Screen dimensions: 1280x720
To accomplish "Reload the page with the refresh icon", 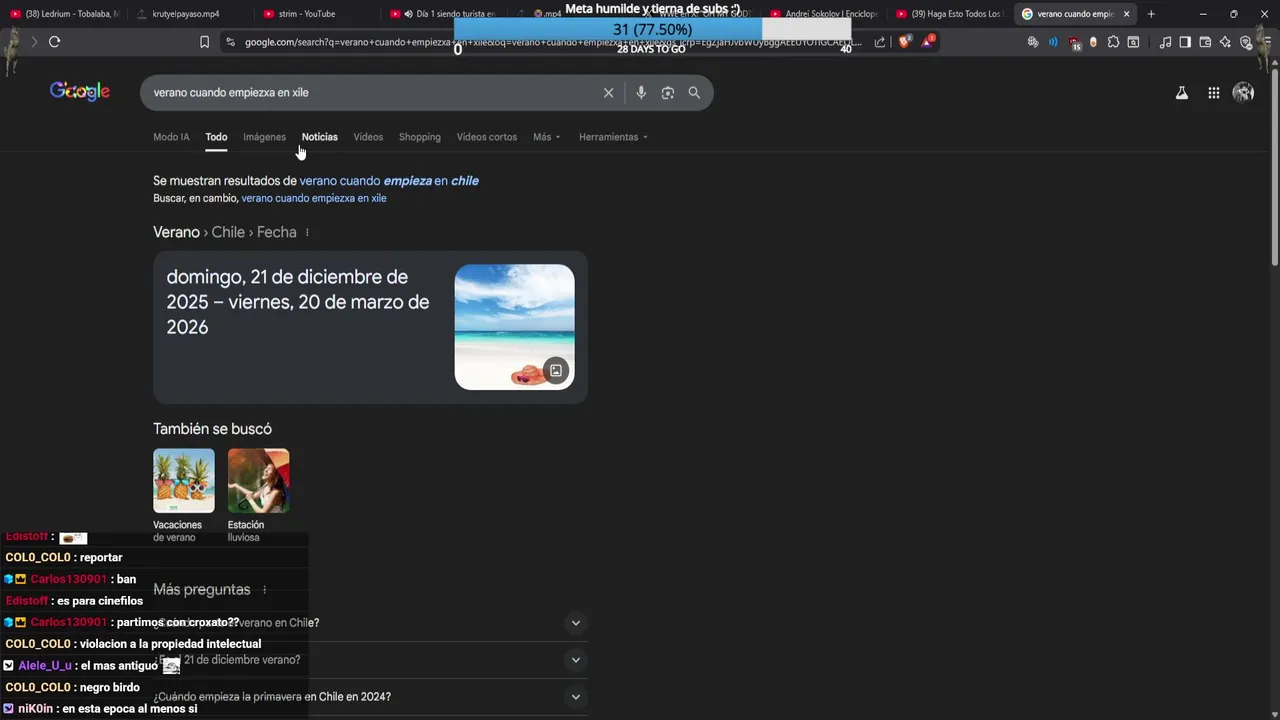I will coord(54,42).
